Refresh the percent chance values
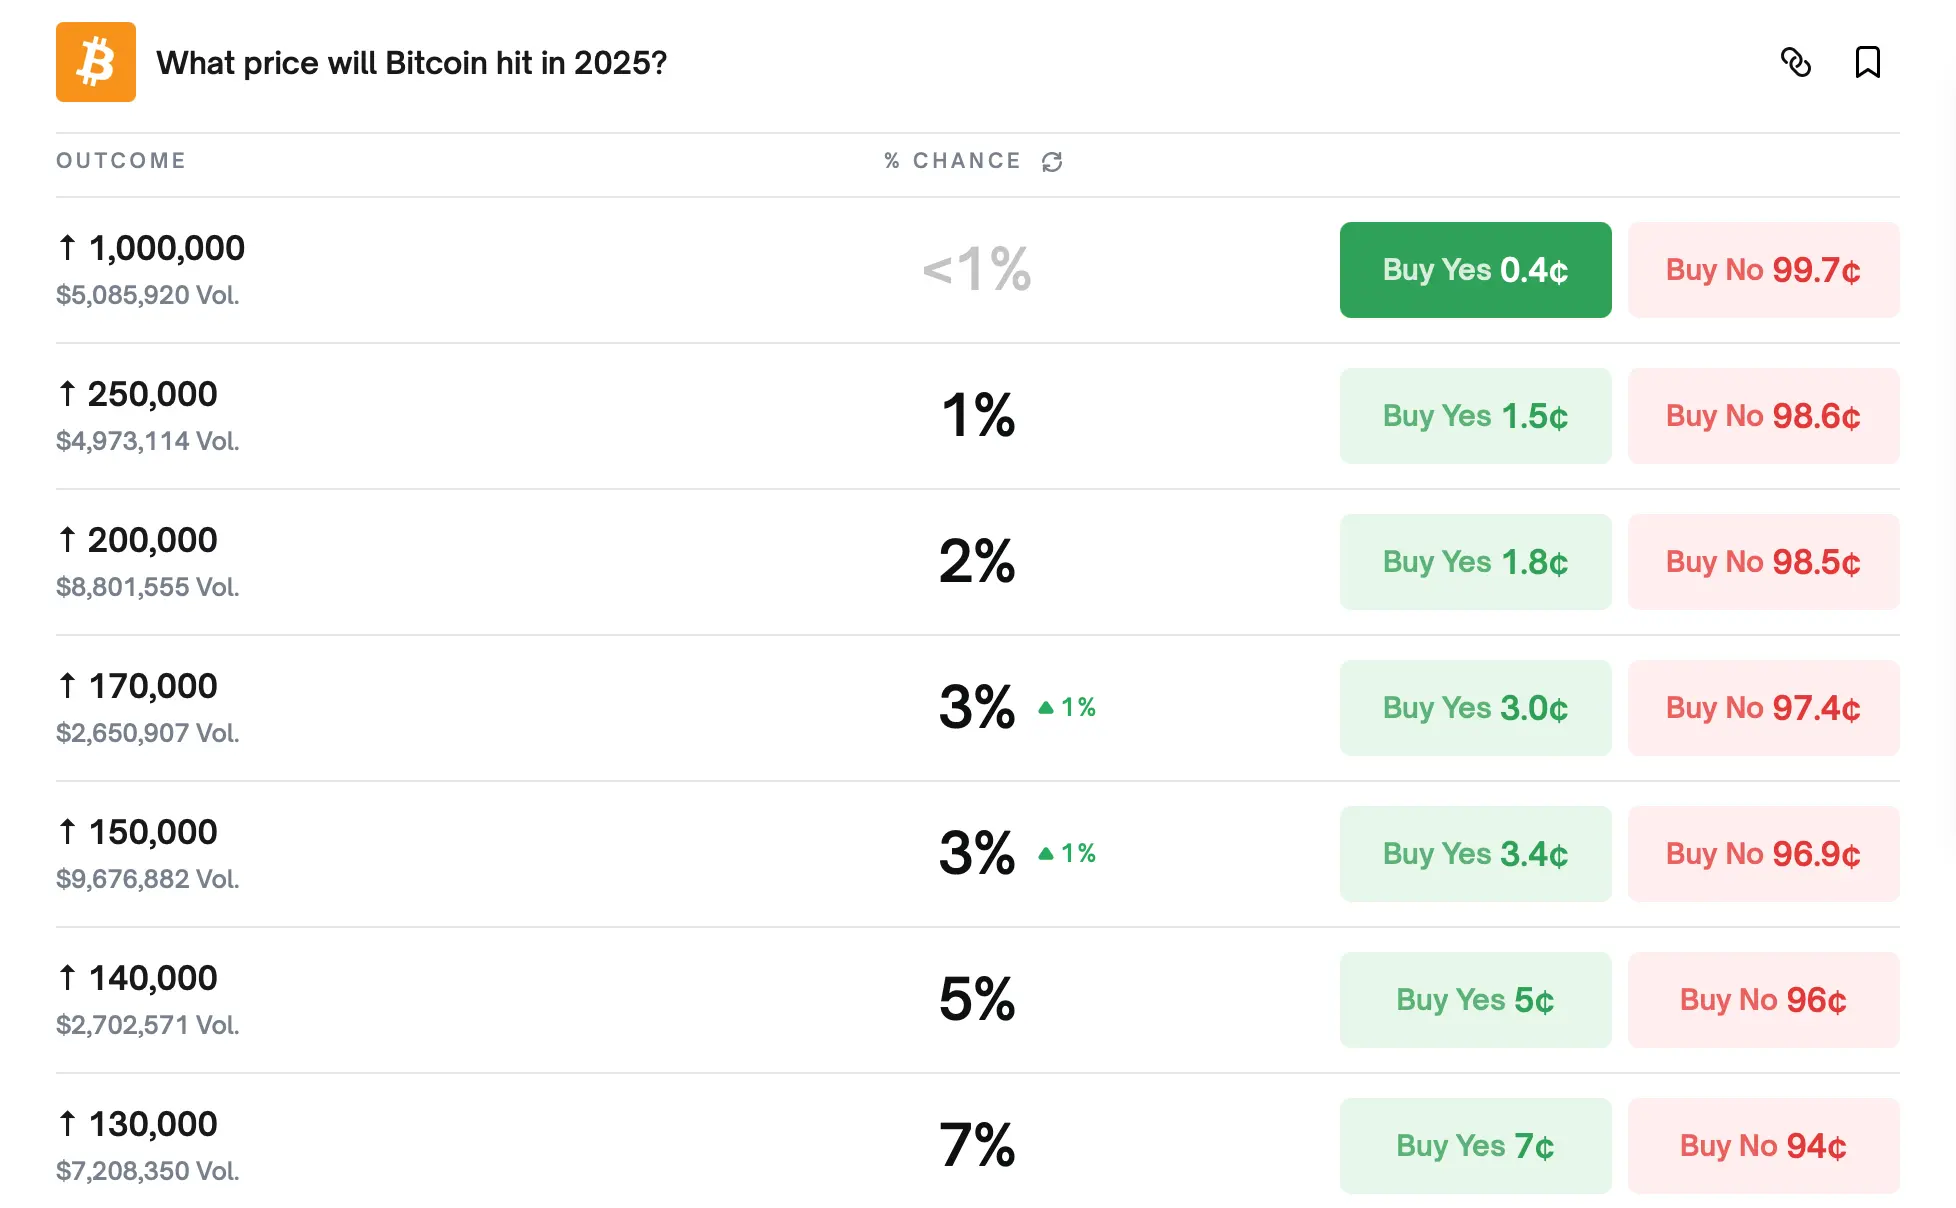This screenshot has height=1208, width=1956. 1051,161
